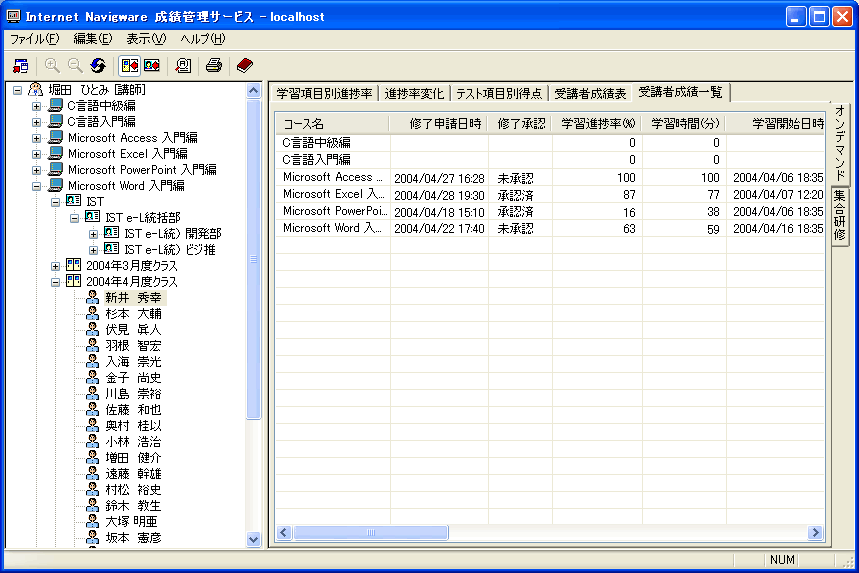
Task: Open help via the red book icon
Action: (x=245, y=66)
